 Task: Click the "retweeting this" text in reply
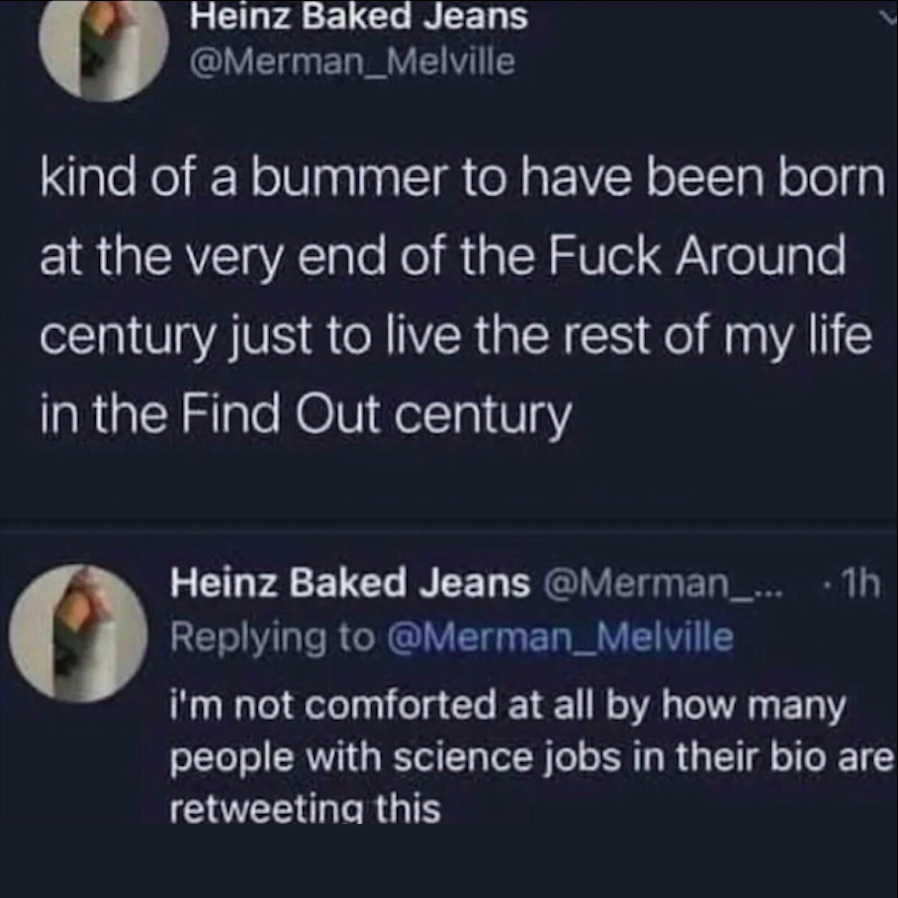pyautogui.click(x=306, y=807)
